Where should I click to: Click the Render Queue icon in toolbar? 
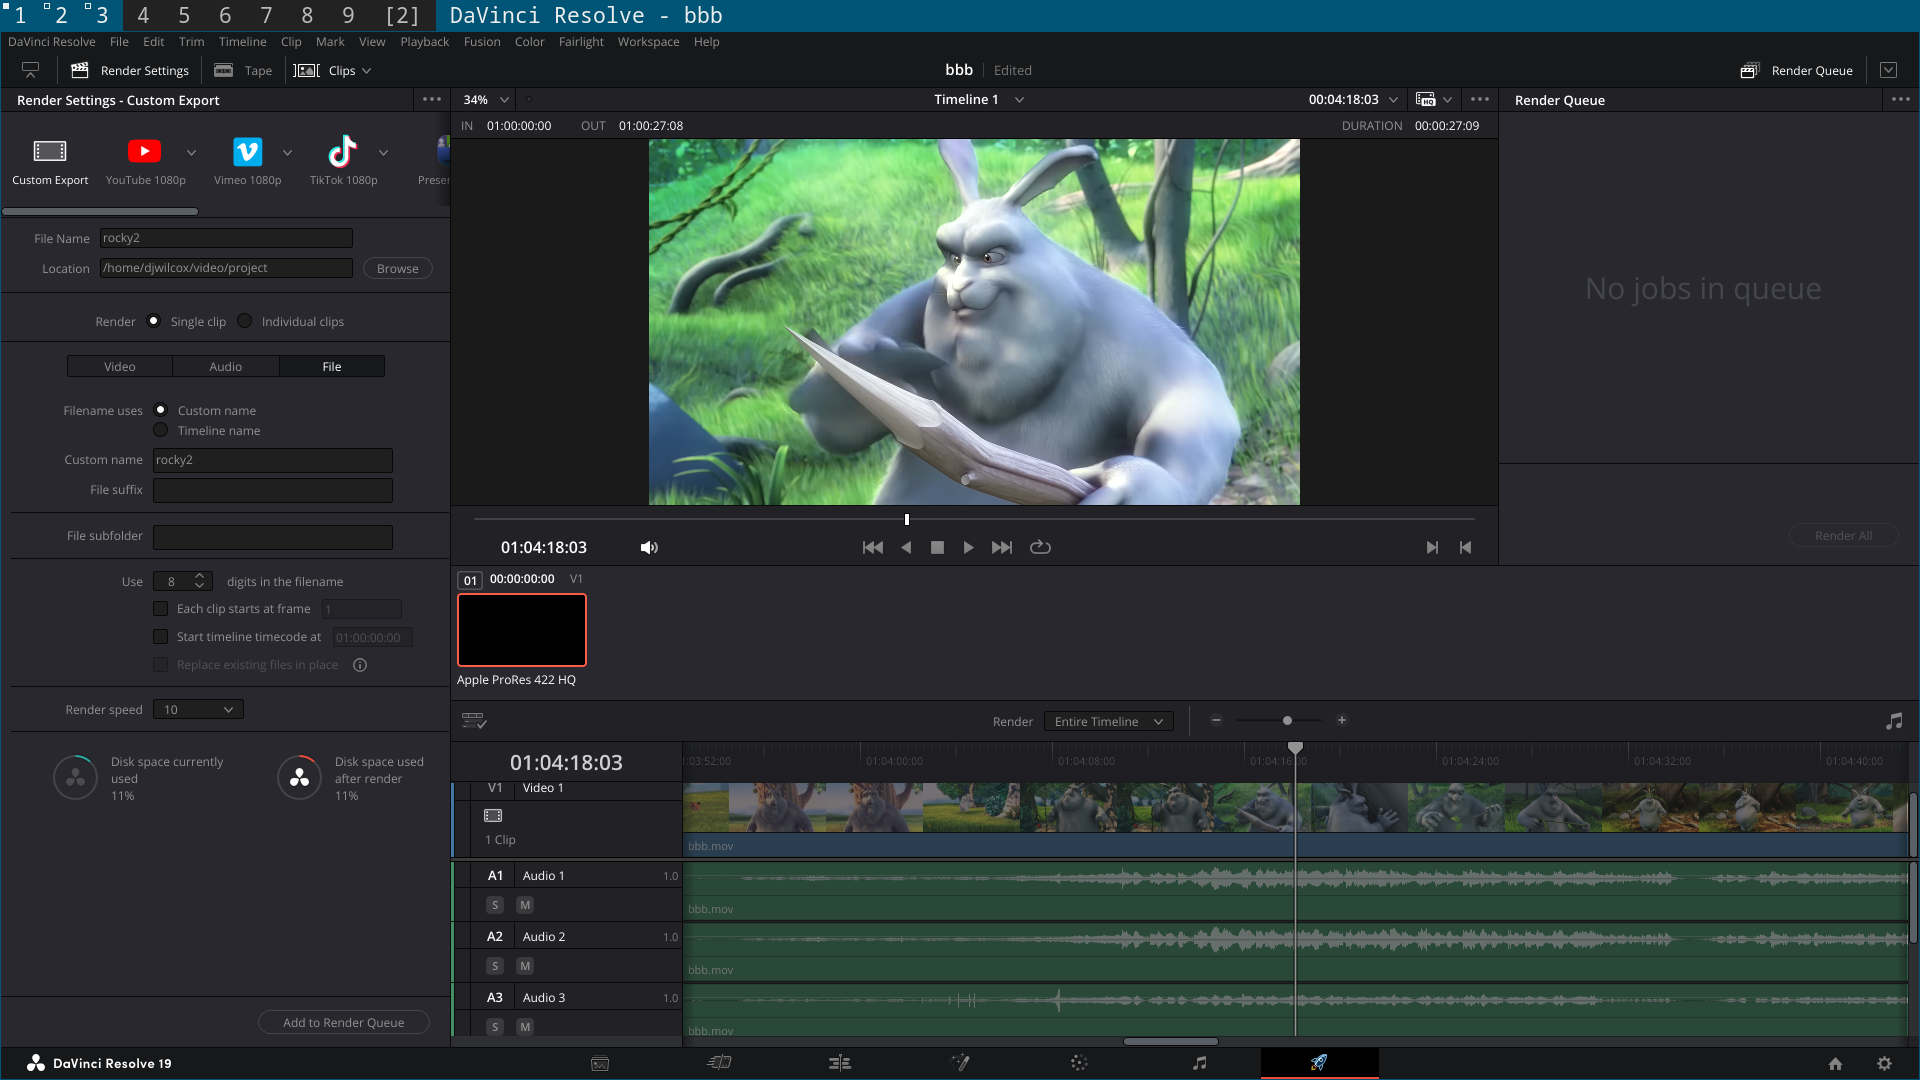tap(1749, 71)
